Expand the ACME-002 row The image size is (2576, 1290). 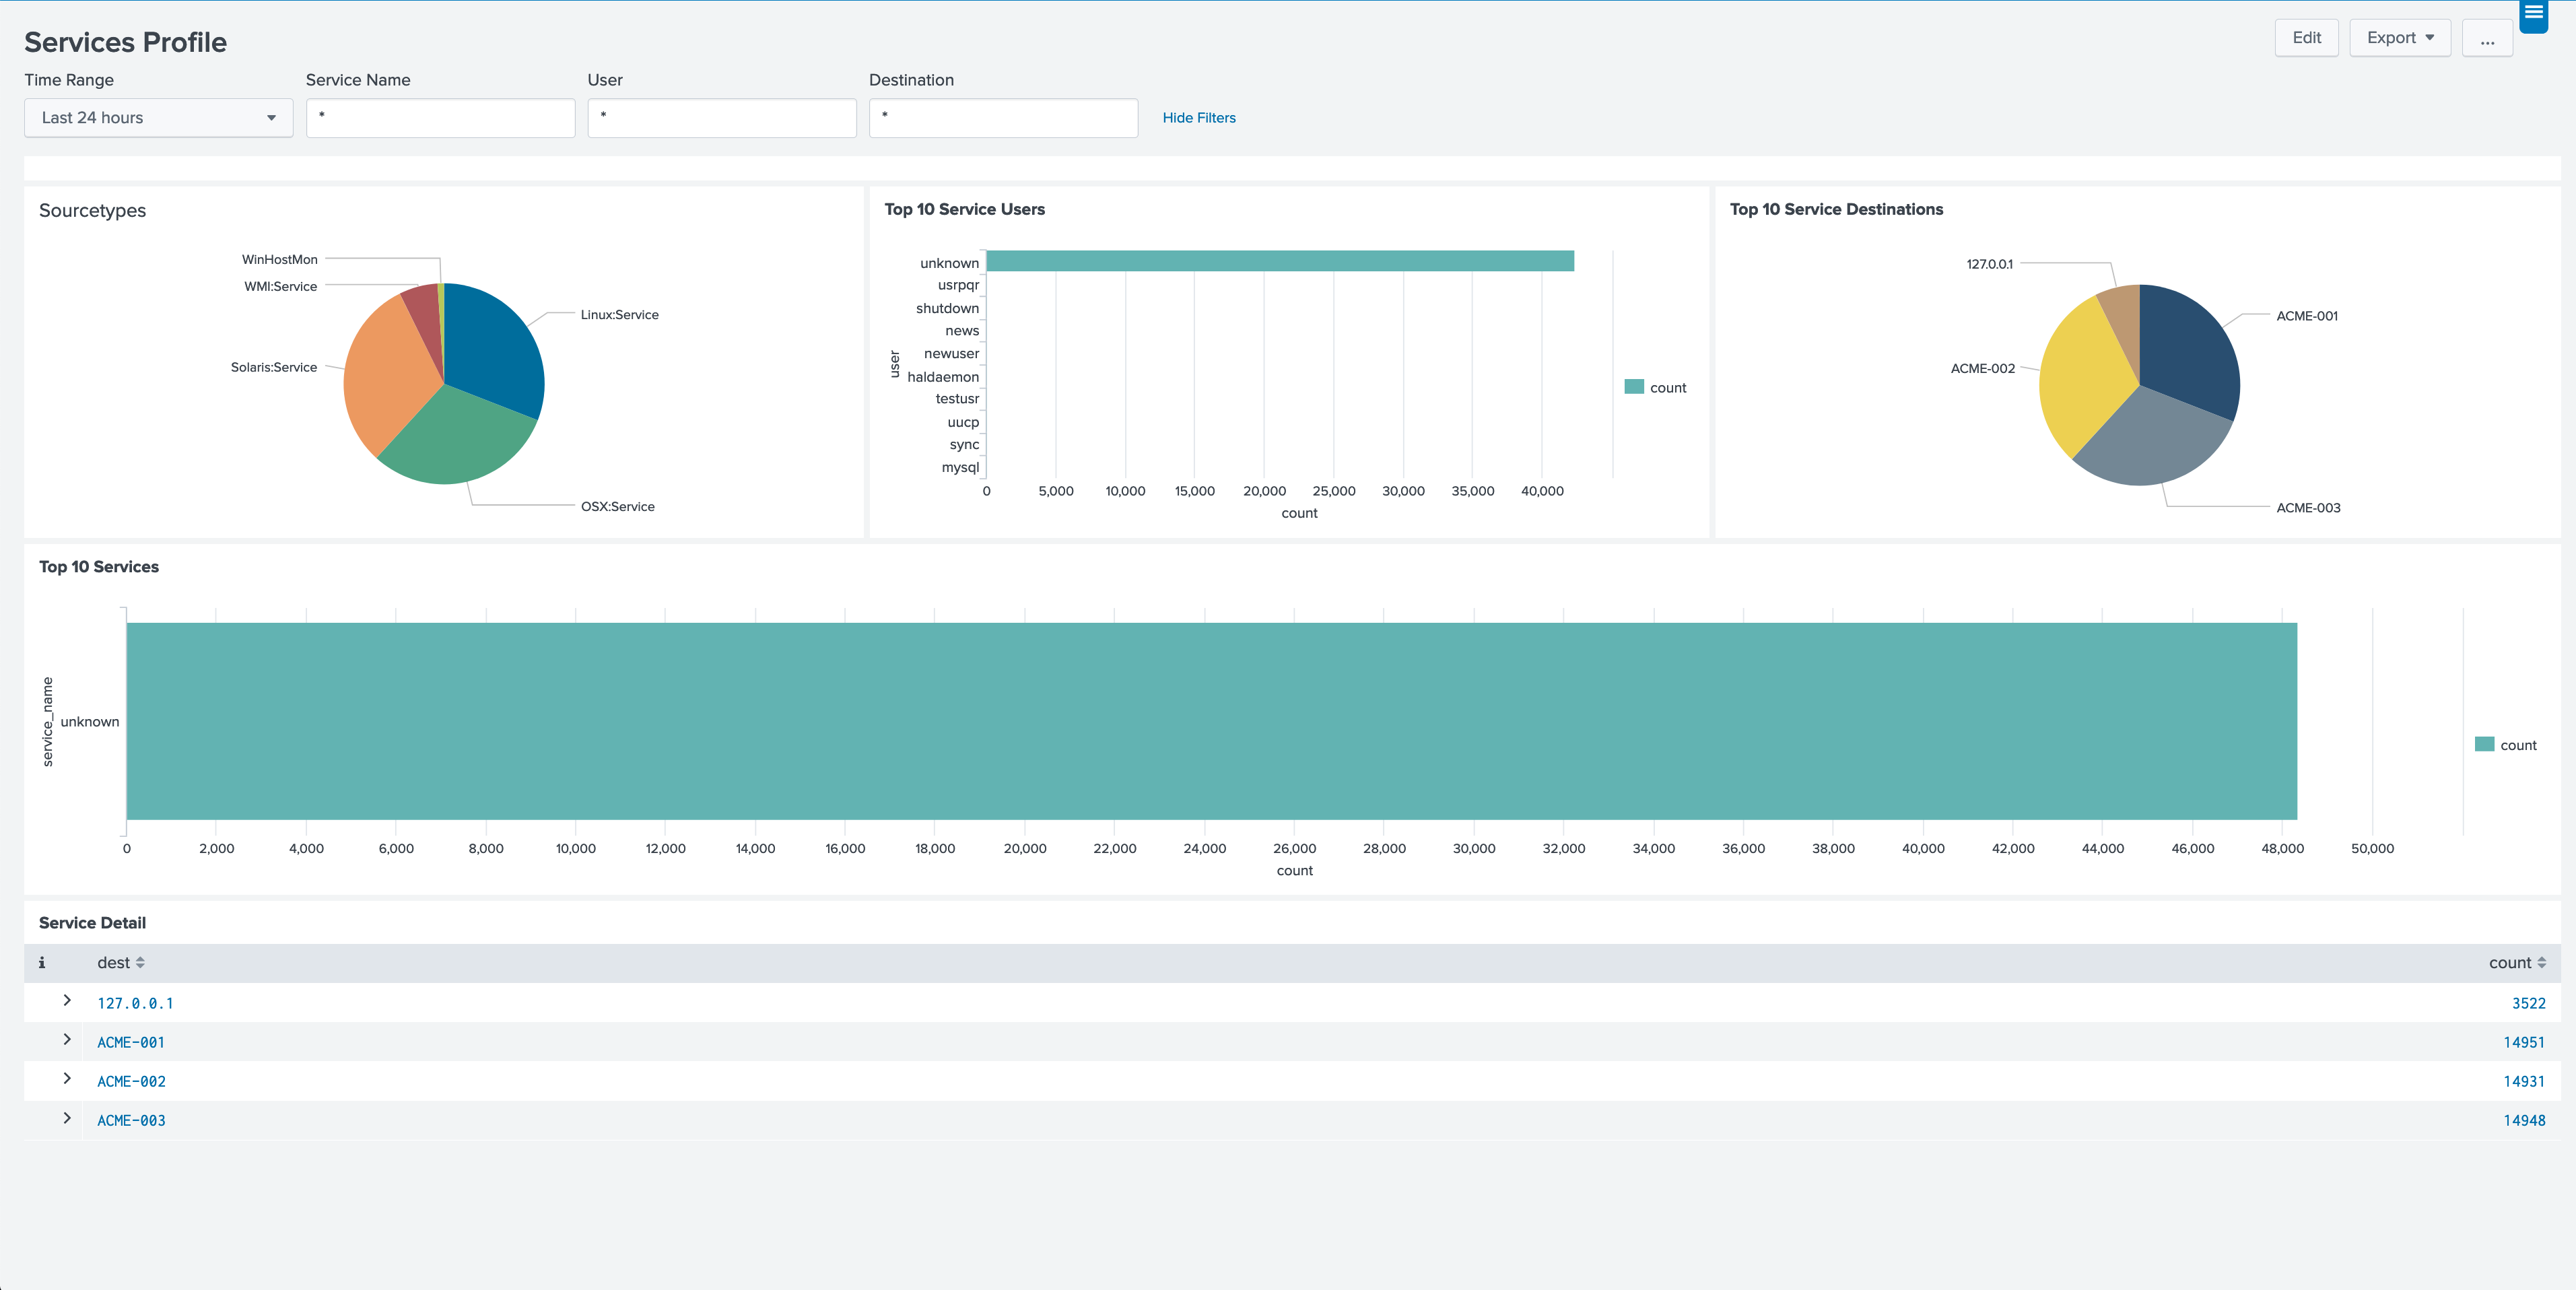(x=67, y=1079)
